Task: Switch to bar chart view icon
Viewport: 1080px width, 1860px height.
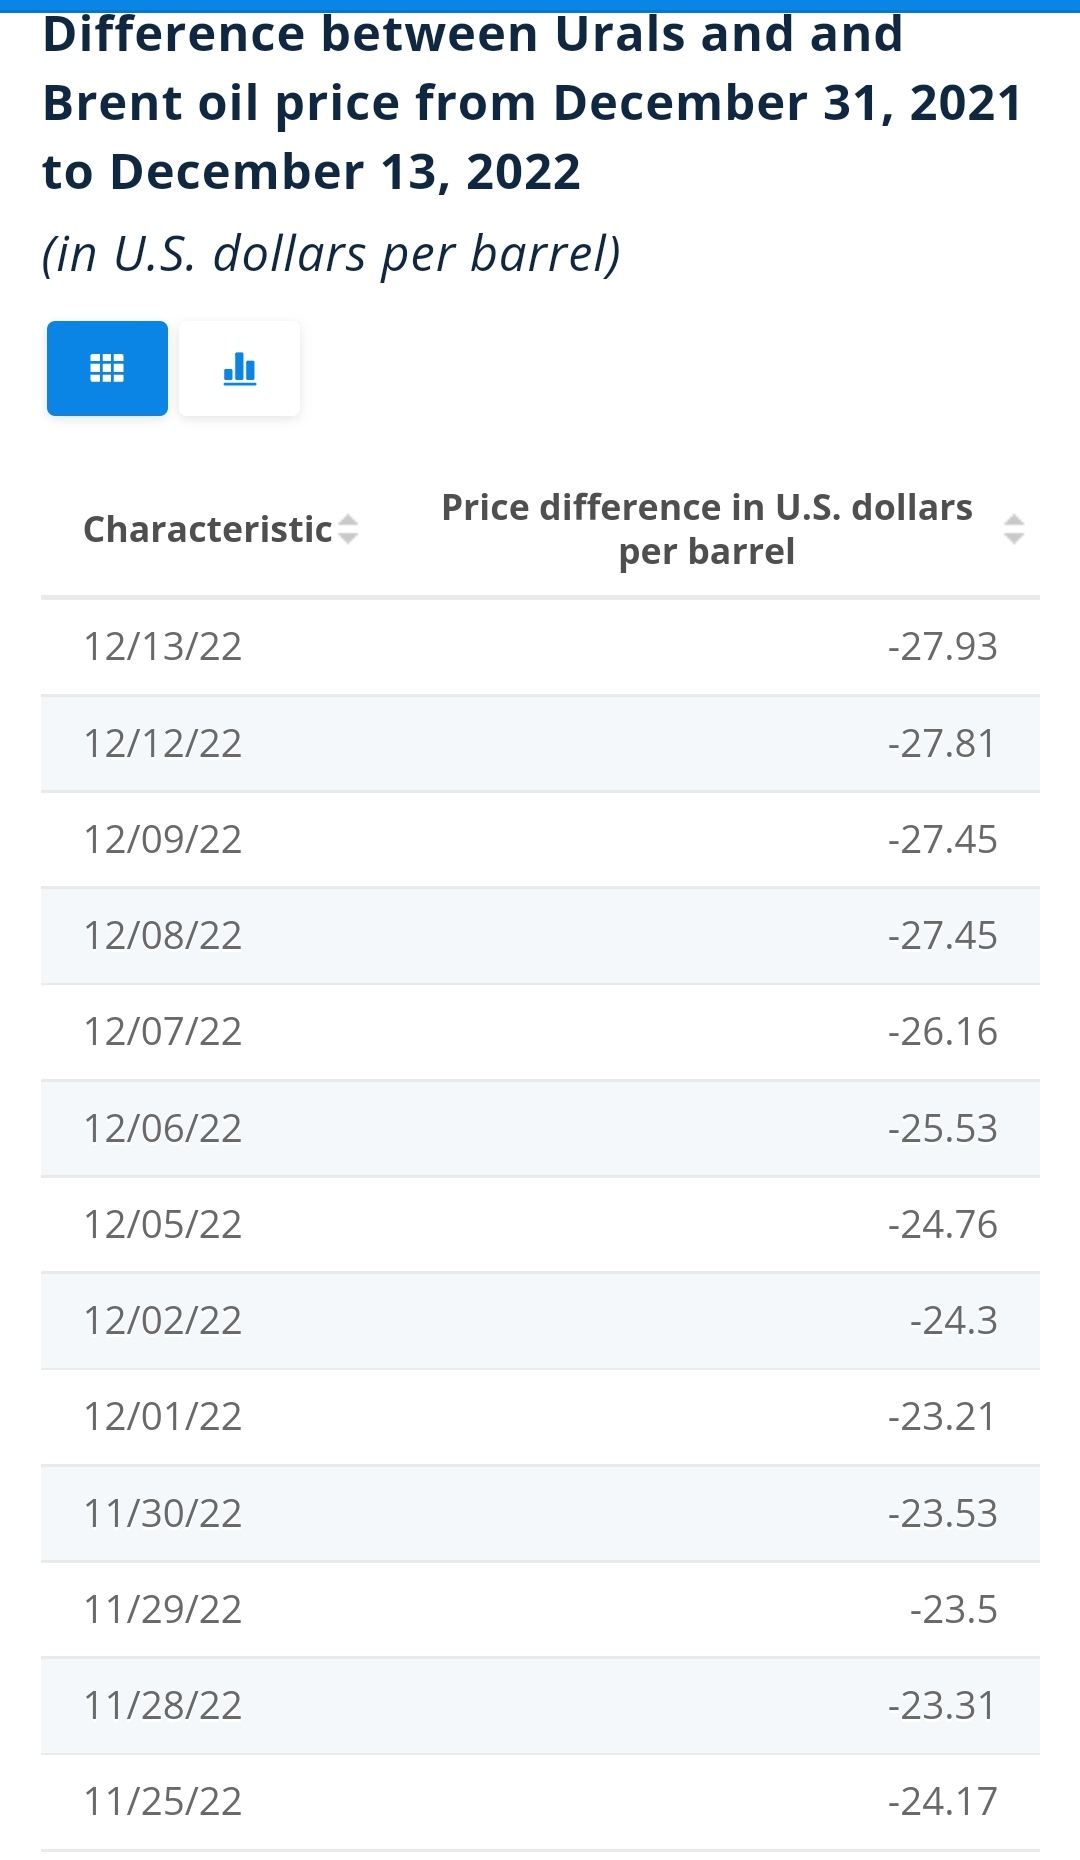Action: tap(239, 368)
